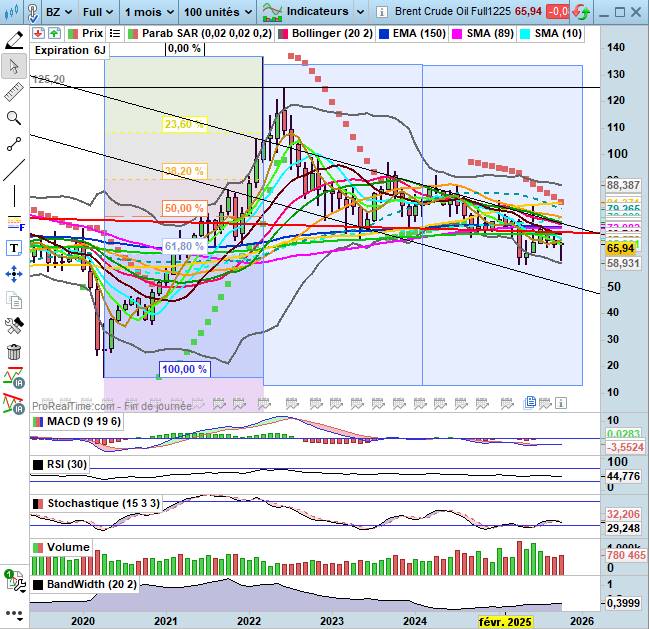The width and height of the screenshot is (649, 629).
Task: Pick the trend line segment tool
Action: (x=14, y=144)
